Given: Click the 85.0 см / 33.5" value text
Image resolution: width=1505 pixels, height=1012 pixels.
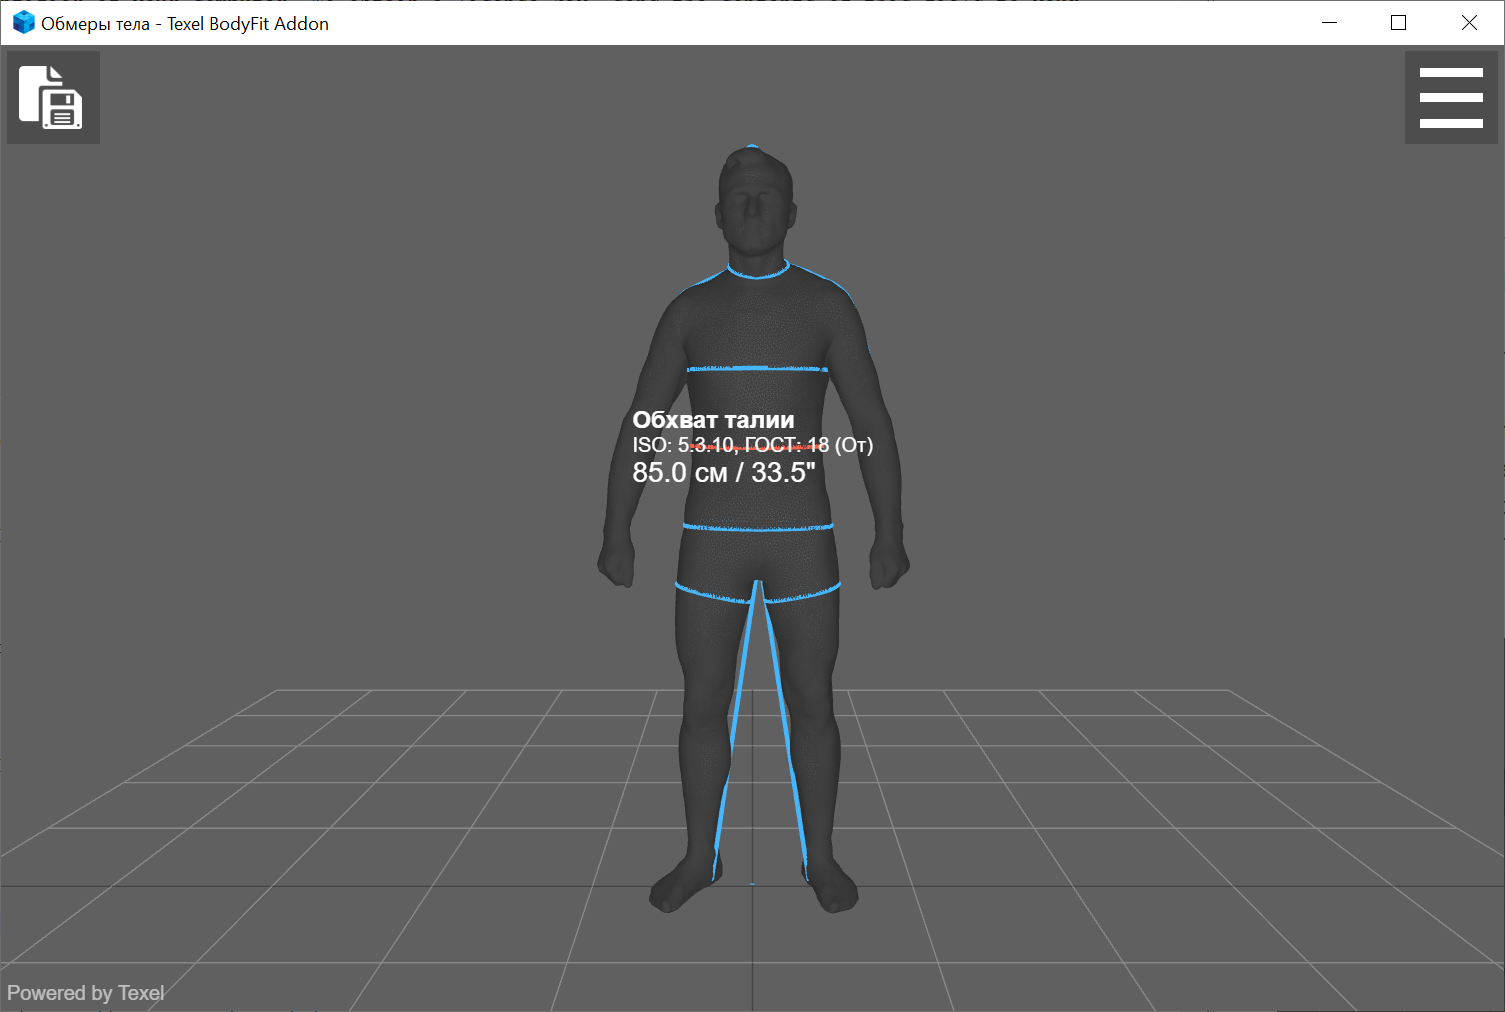Looking at the screenshot, I should pos(723,473).
